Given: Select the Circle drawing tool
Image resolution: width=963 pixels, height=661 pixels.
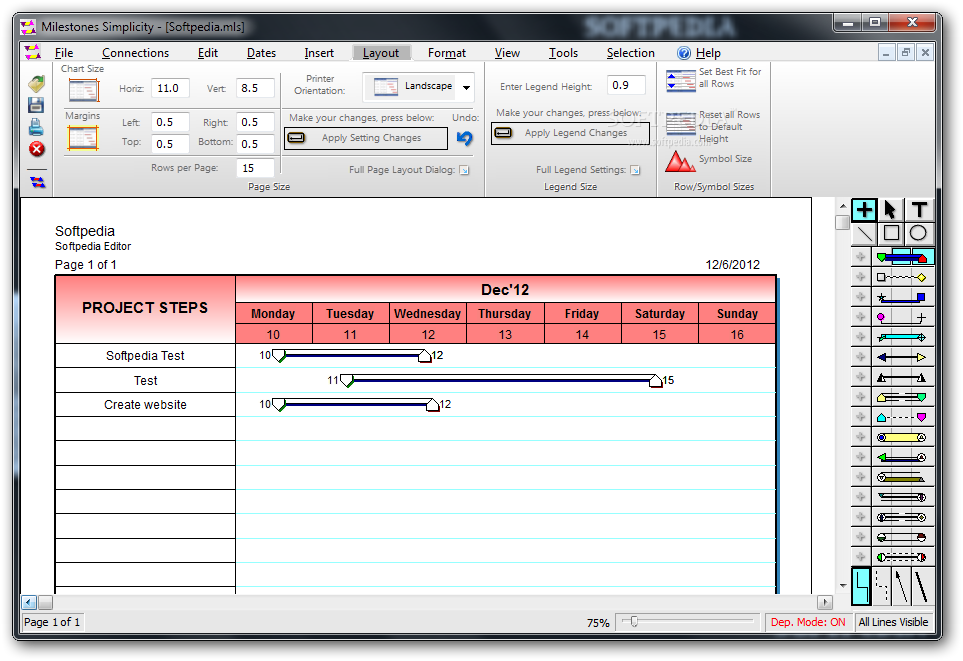Looking at the screenshot, I should (918, 233).
